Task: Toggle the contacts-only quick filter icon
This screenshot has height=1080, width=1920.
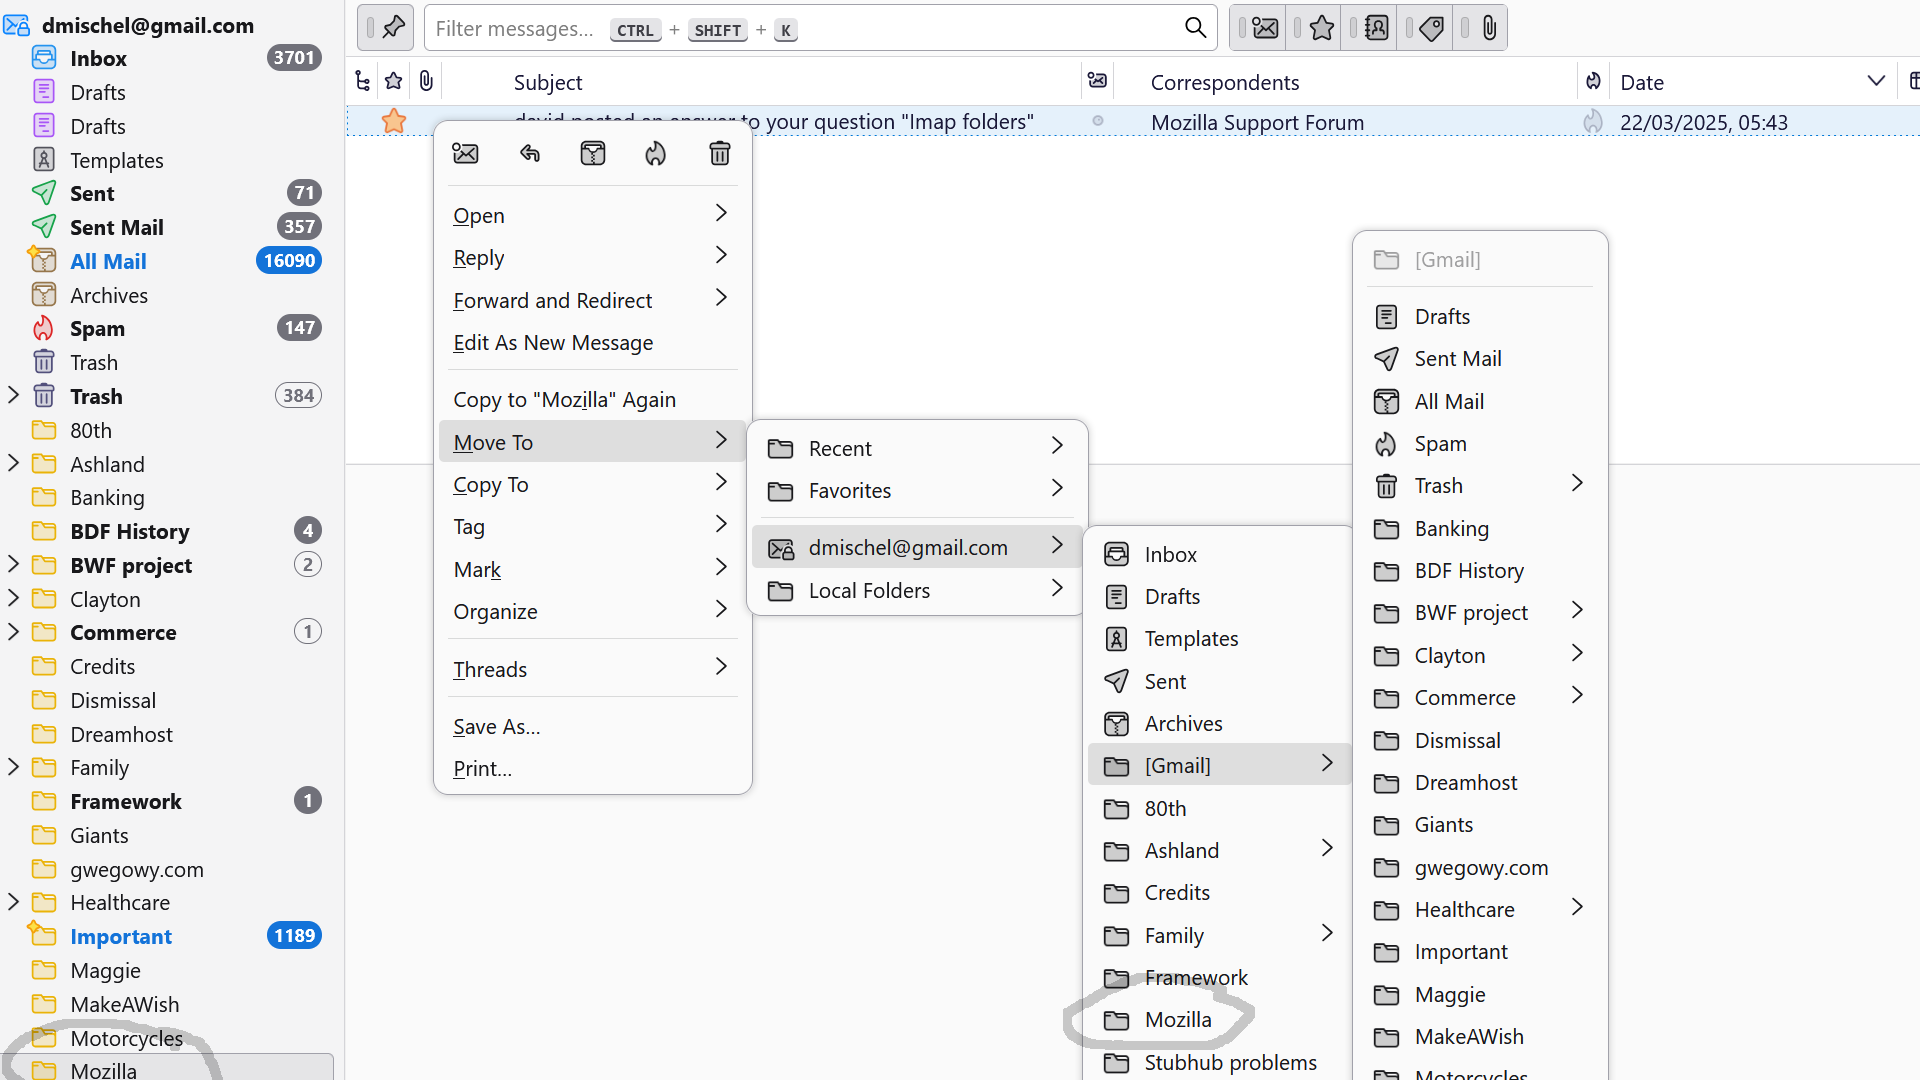Action: (x=1377, y=28)
